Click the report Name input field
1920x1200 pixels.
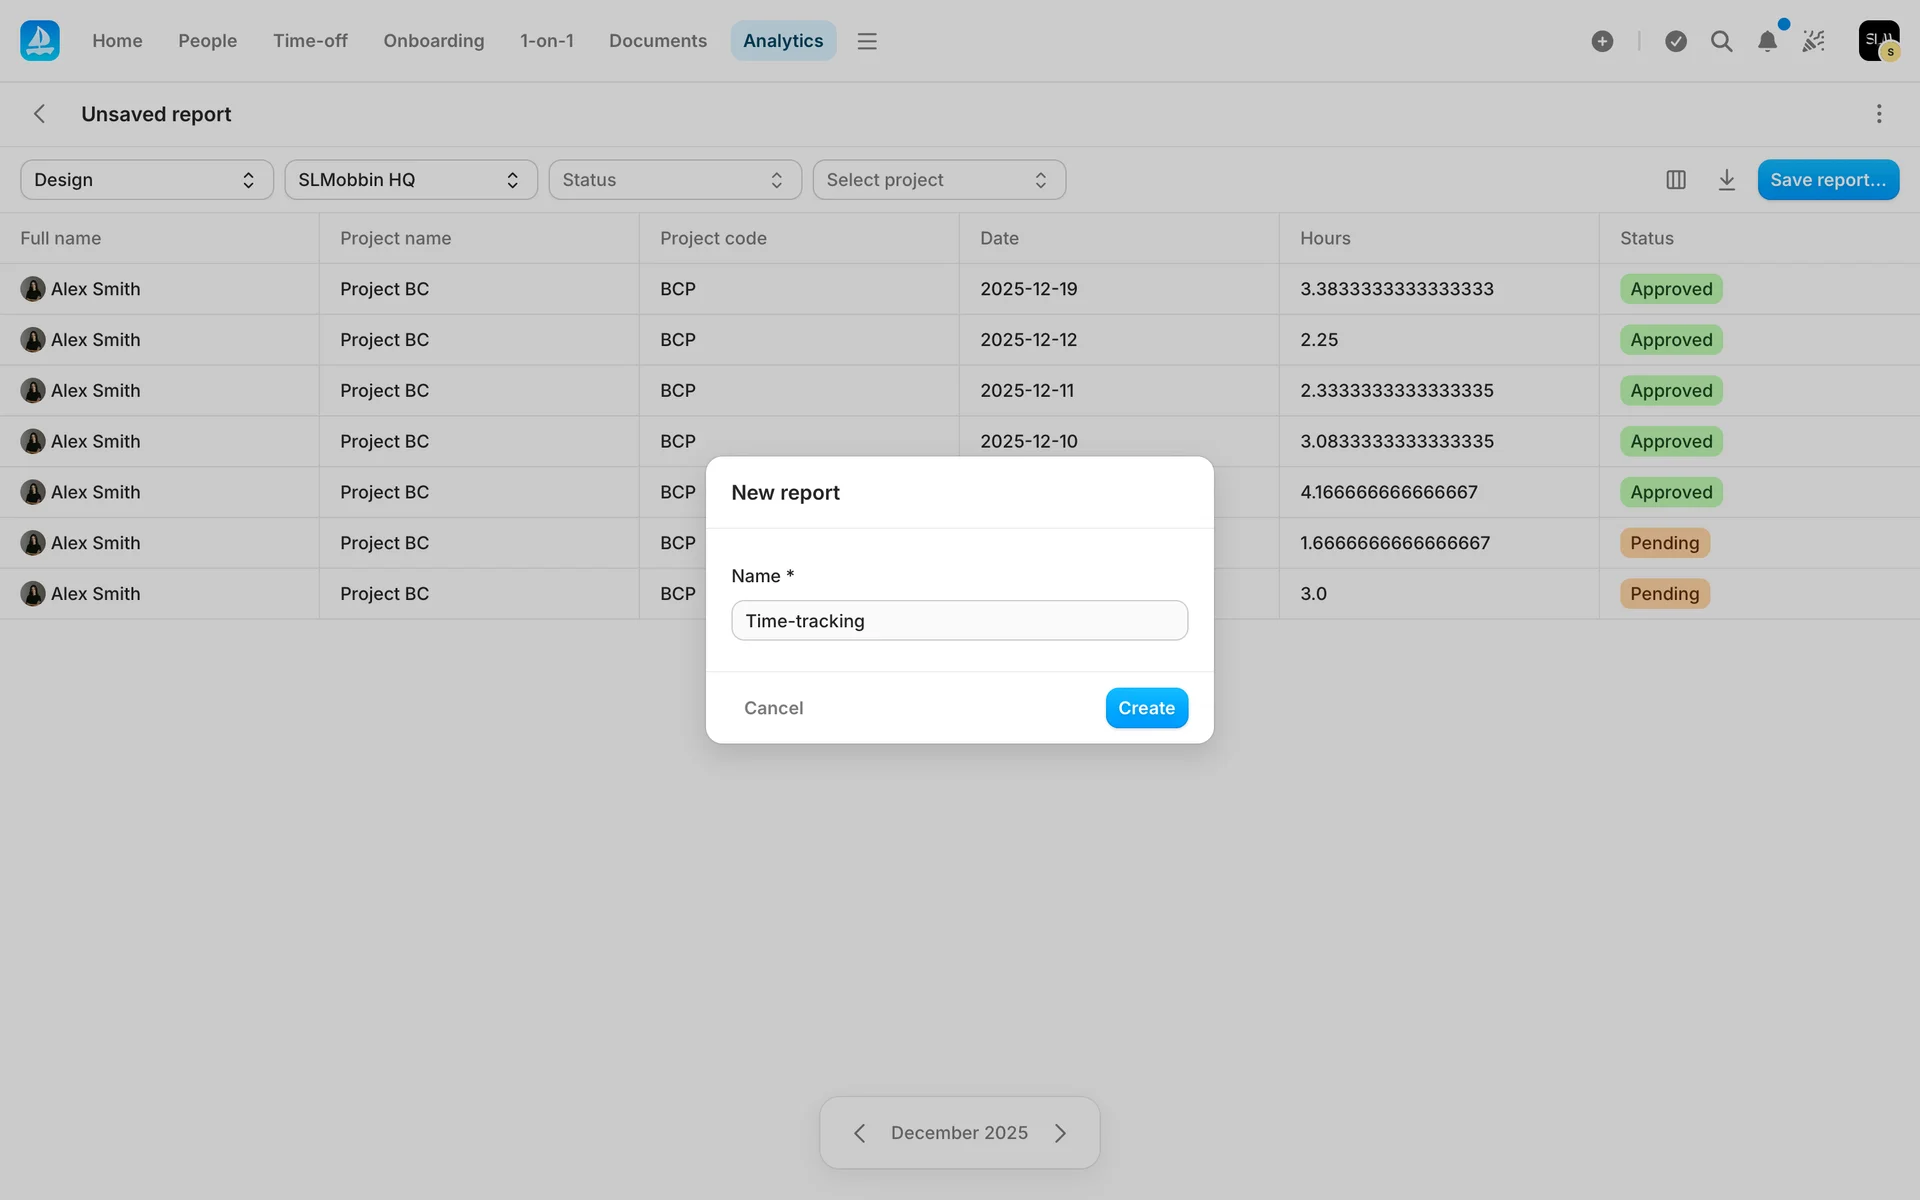click(x=959, y=621)
